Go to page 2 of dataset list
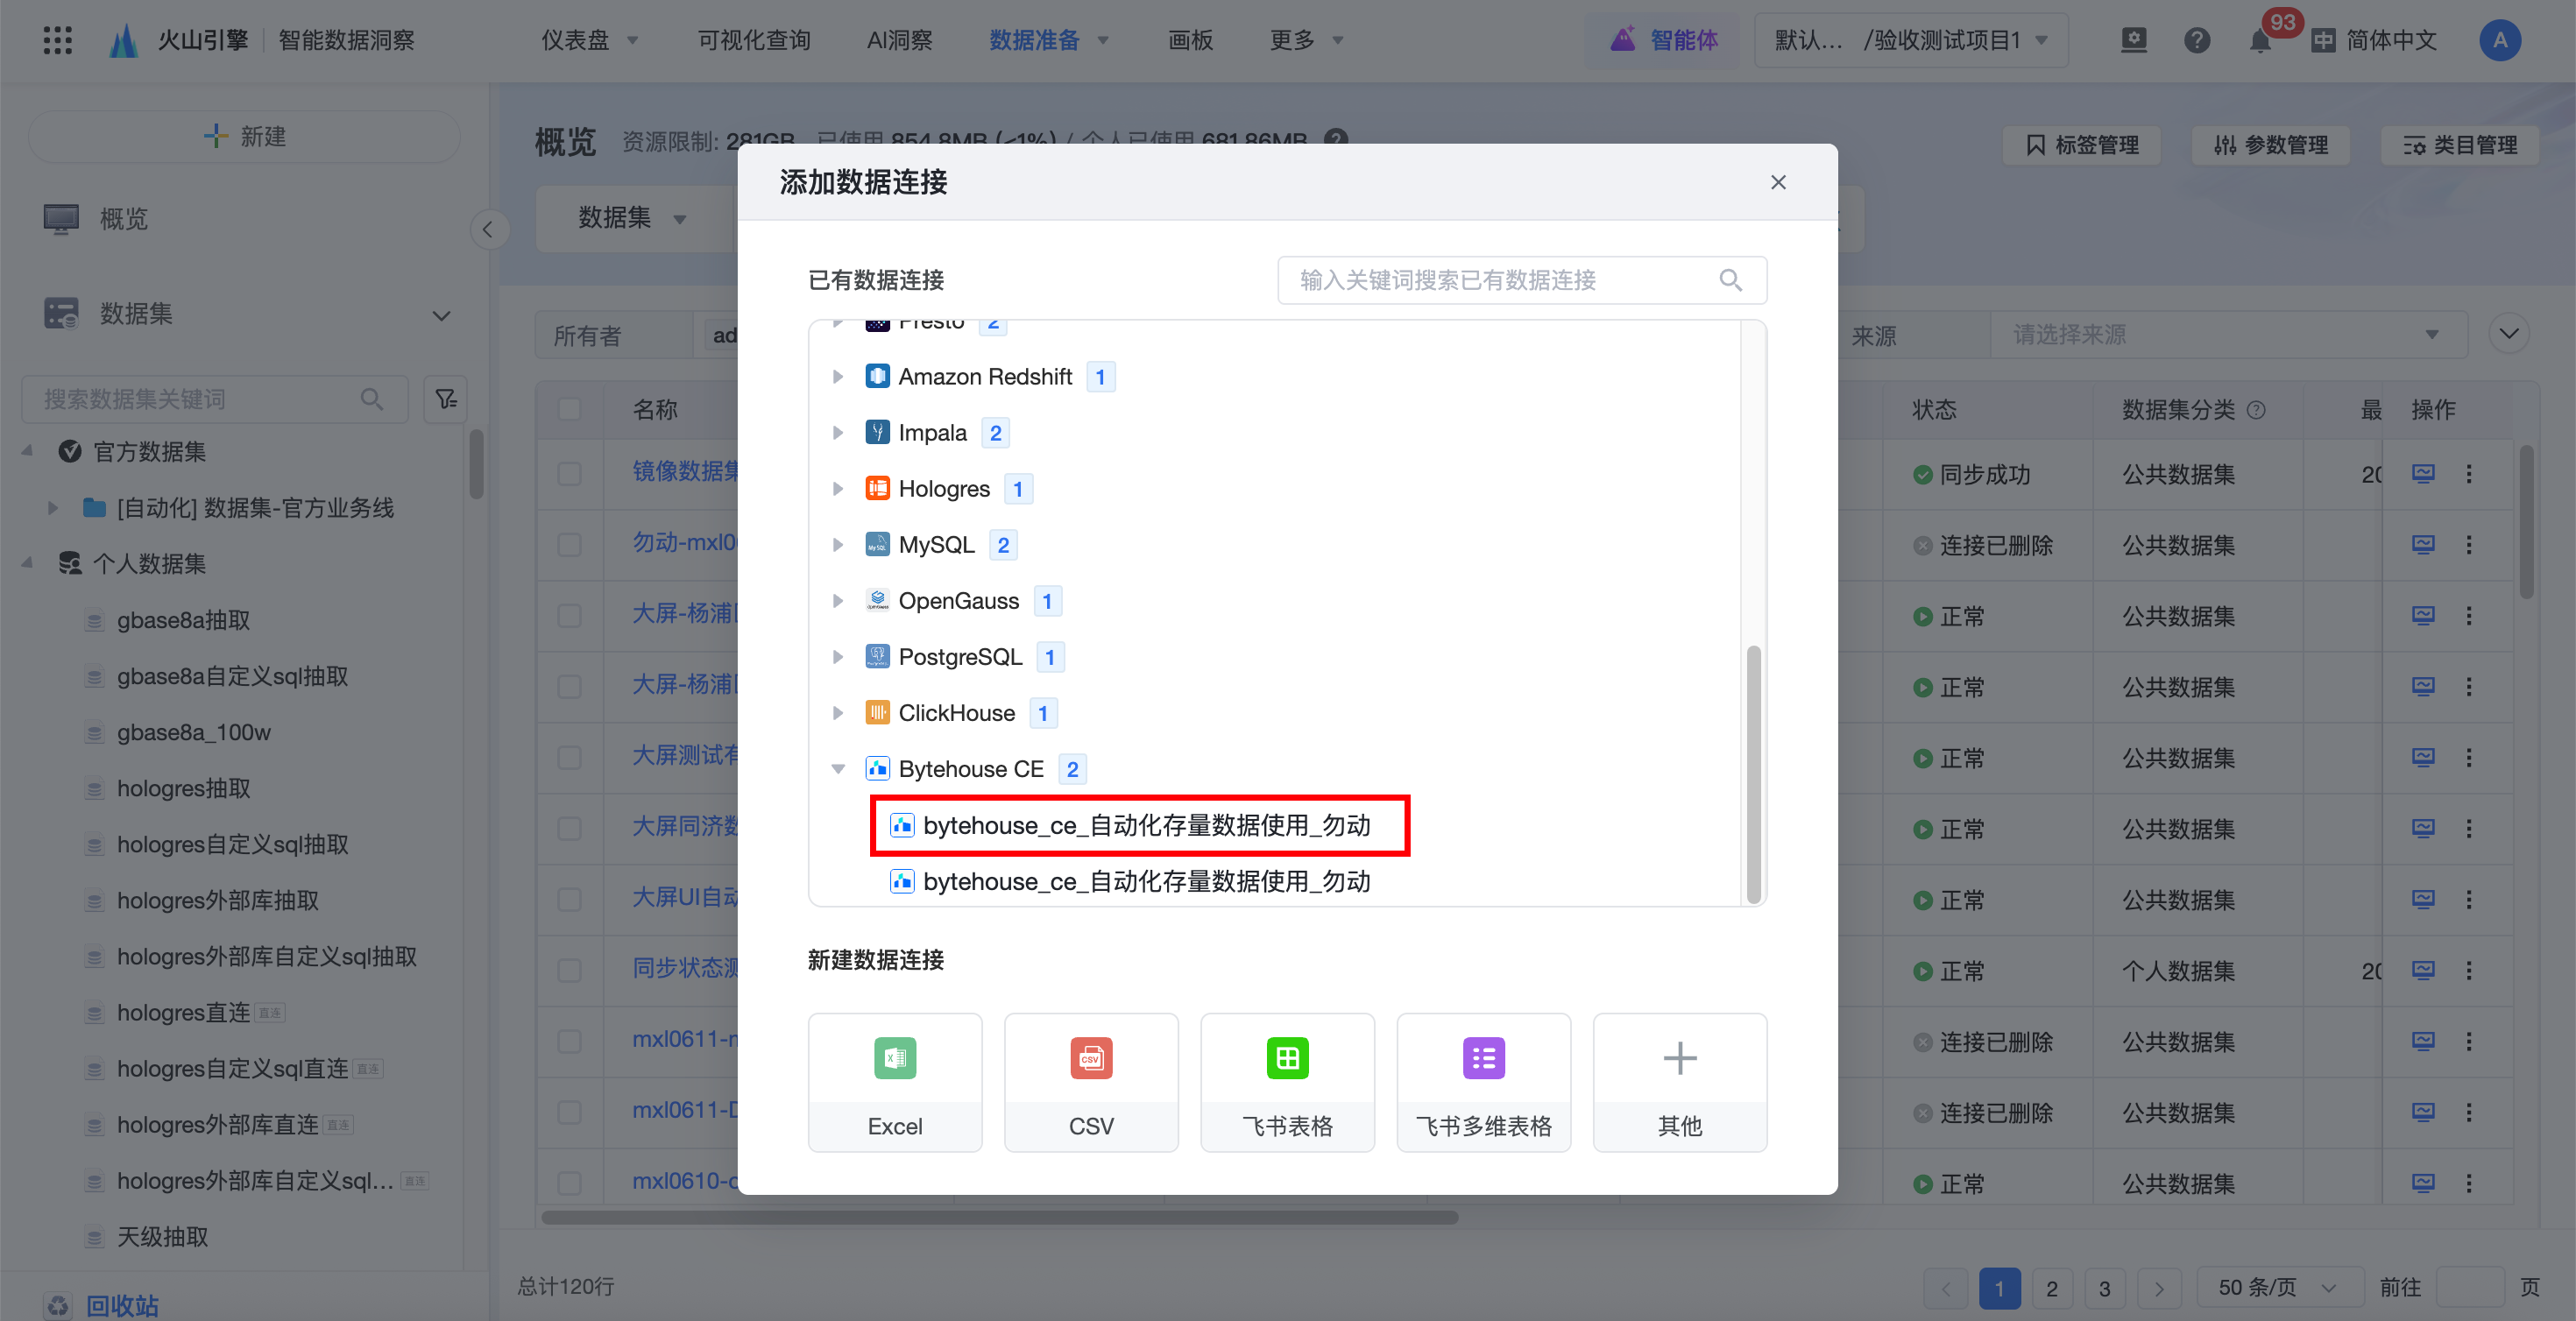This screenshot has width=2576, height=1321. [x=2052, y=1288]
